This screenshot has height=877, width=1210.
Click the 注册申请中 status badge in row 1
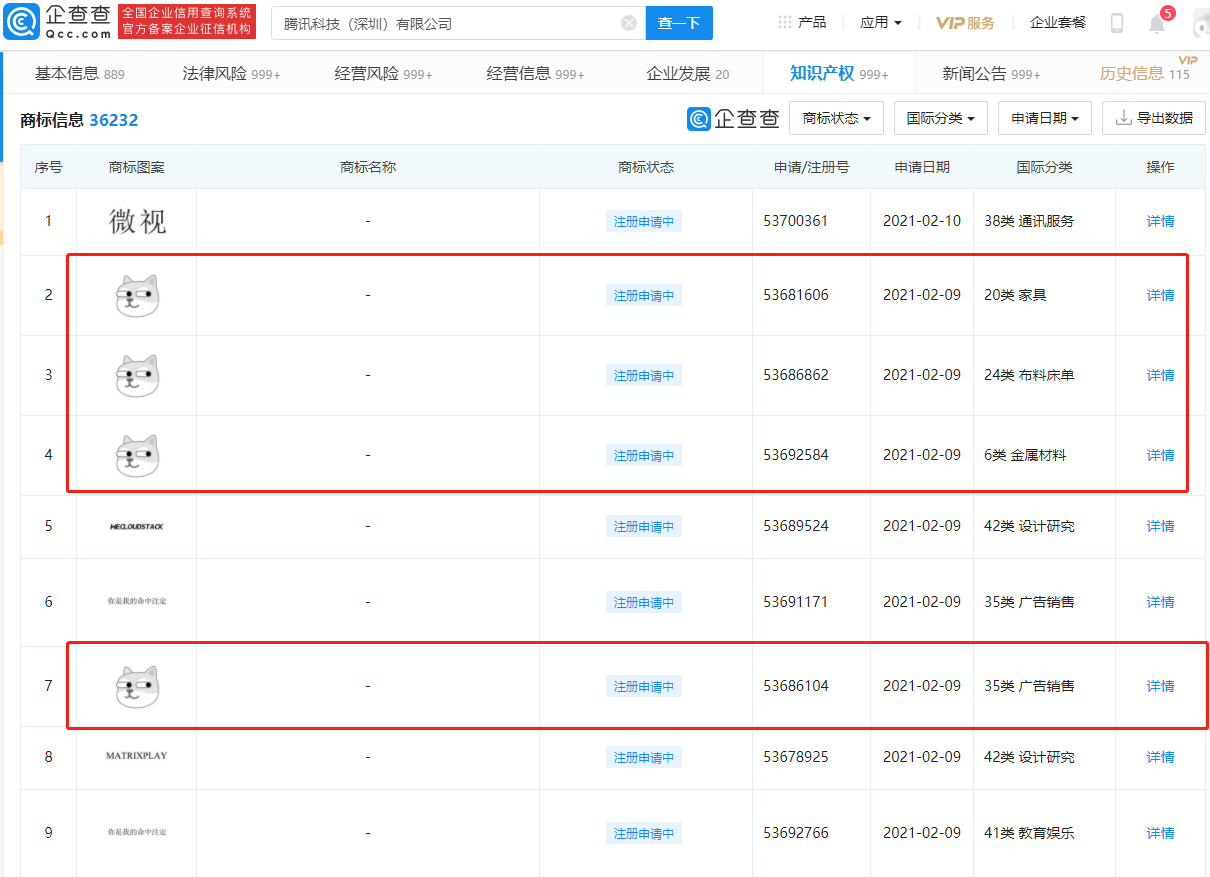pos(643,221)
